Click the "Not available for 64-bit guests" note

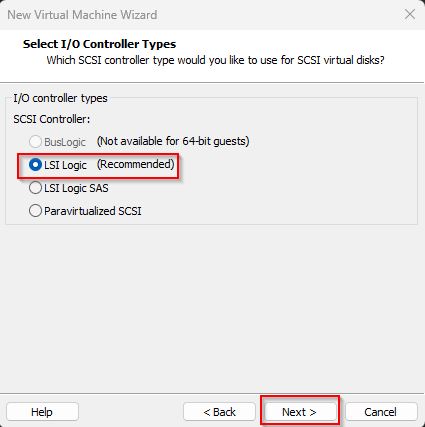coord(173,141)
